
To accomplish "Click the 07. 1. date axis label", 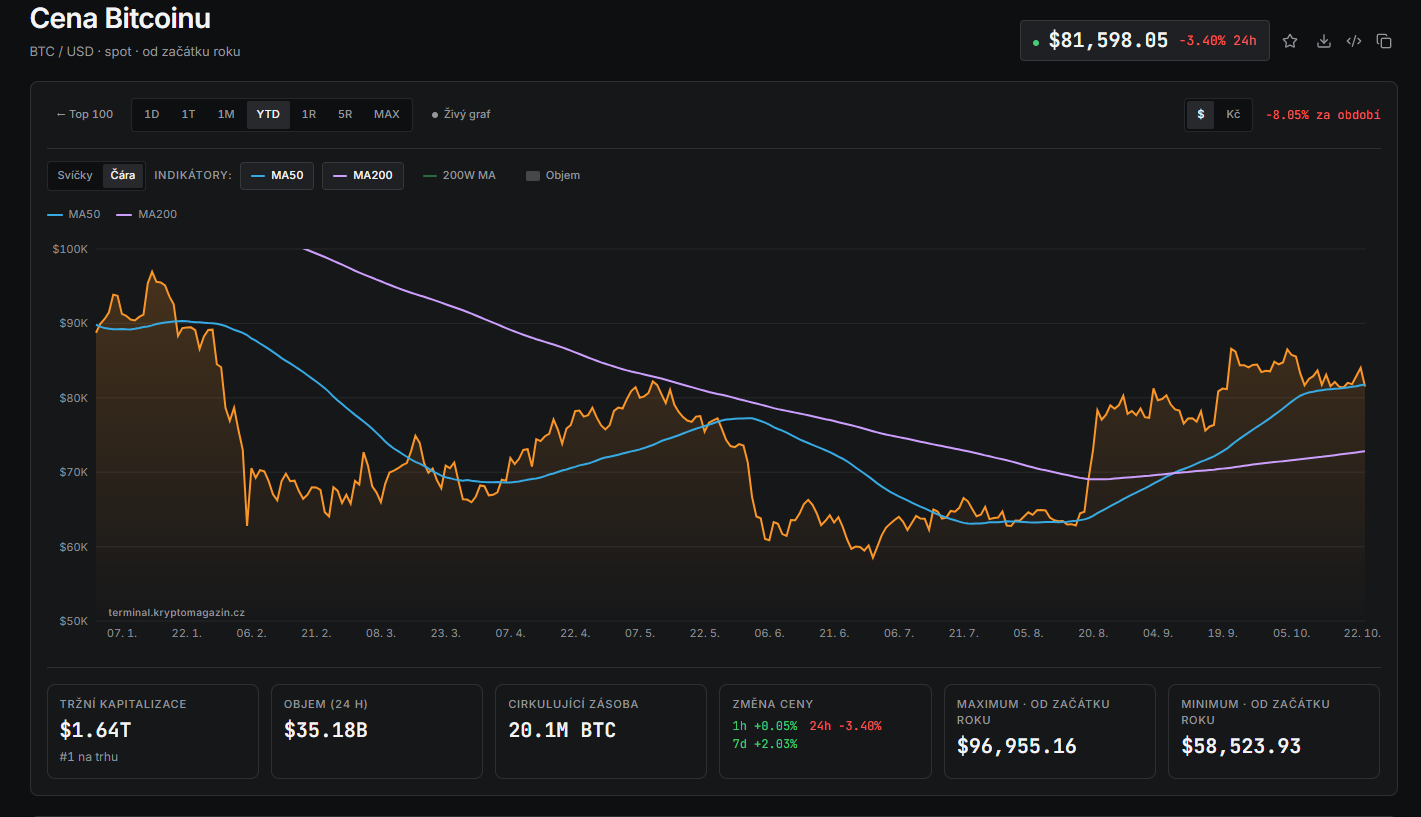I will (x=122, y=633).
